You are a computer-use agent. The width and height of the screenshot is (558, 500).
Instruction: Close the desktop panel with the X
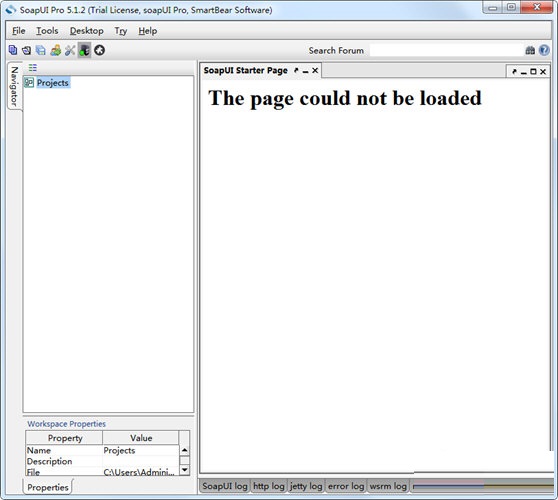[x=543, y=72]
